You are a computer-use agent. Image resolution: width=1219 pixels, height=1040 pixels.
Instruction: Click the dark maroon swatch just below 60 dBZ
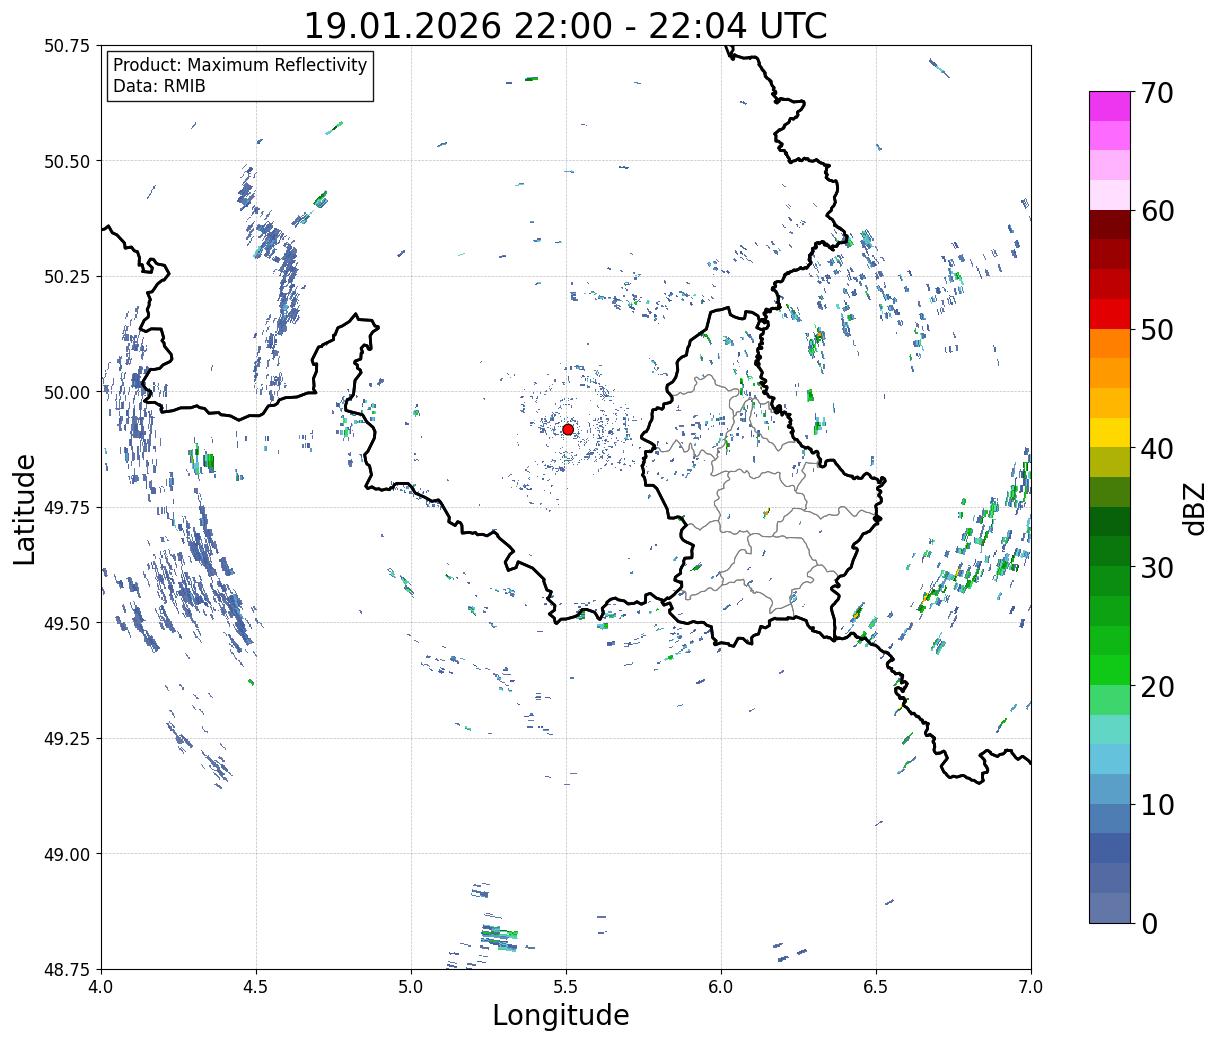coord(1110,225)
